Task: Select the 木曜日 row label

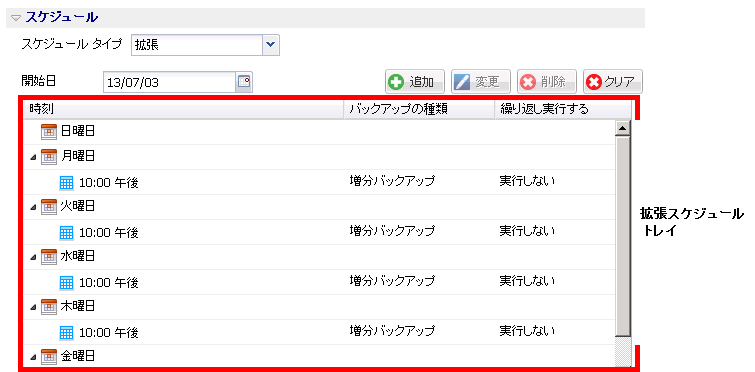Action: point(78,306)
